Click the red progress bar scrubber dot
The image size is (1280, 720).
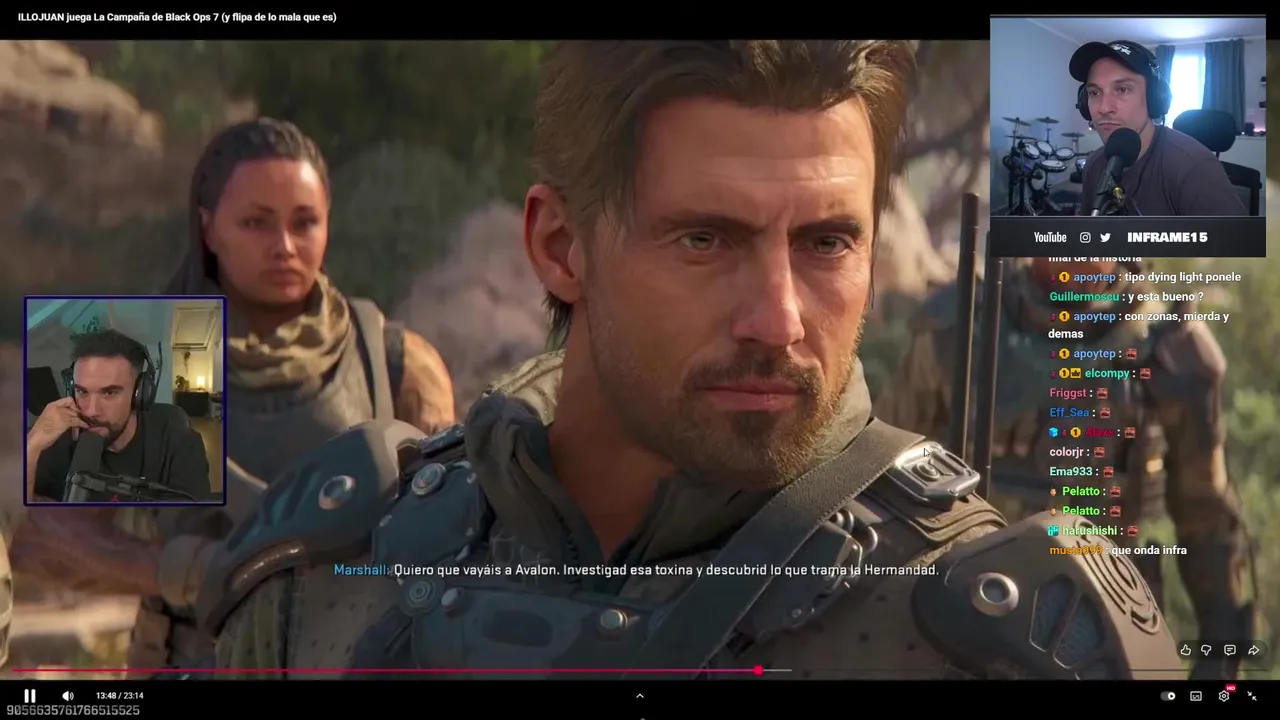tap(758, 671)
